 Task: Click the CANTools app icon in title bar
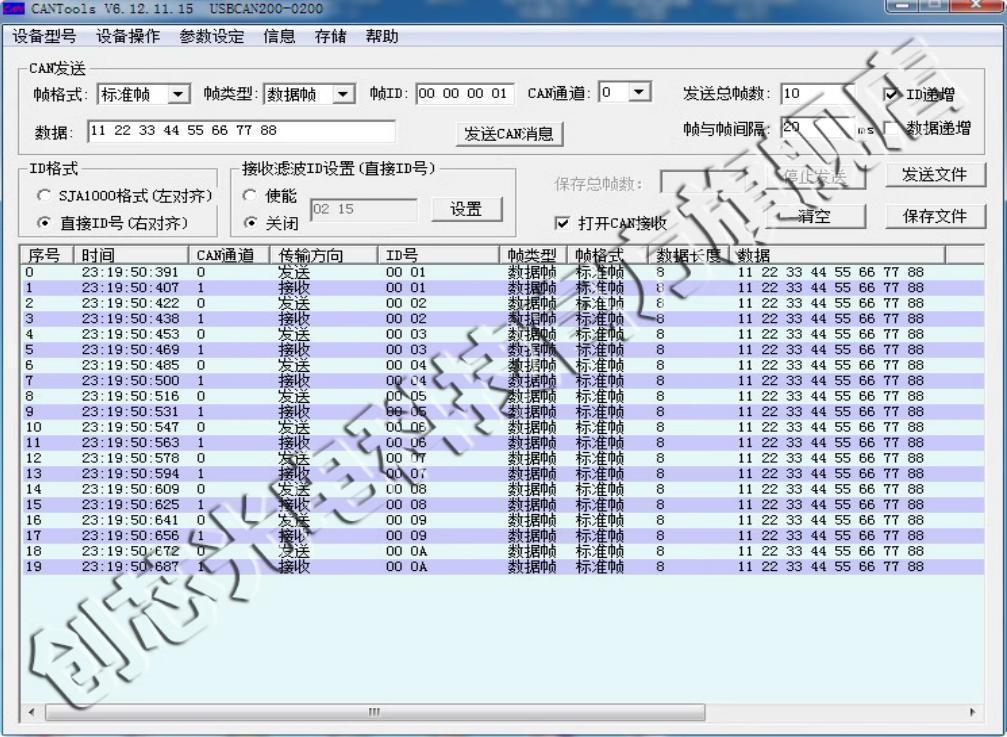pyautogui.click(x=12, y=8)
